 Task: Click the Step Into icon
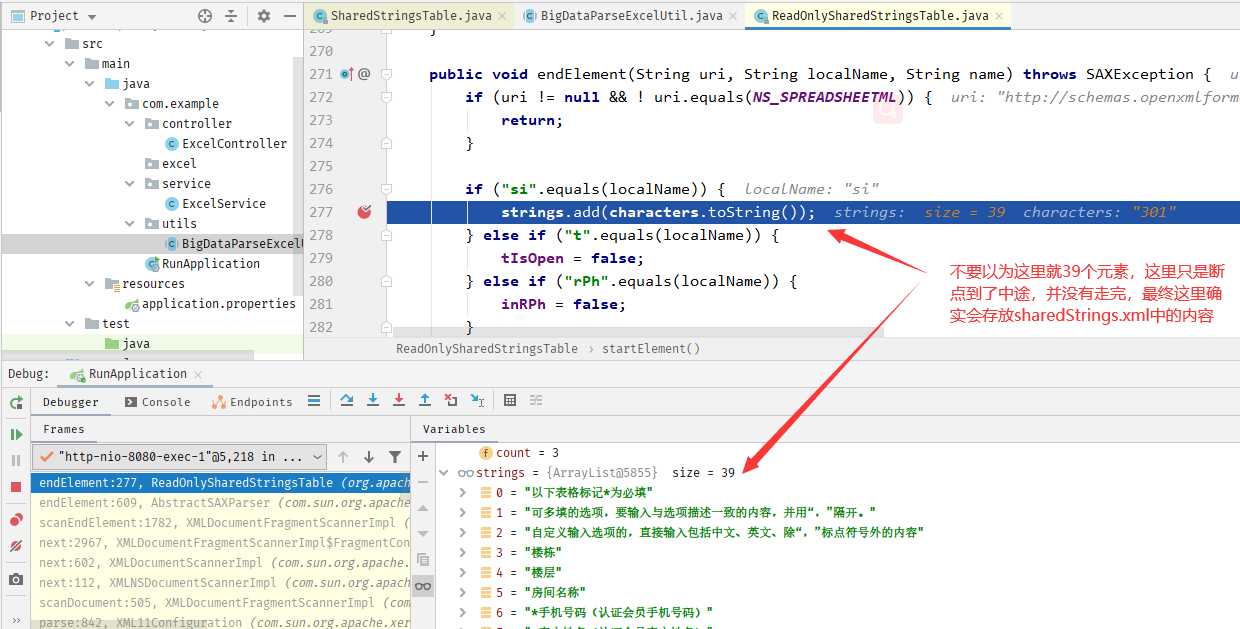pos(373,400)
